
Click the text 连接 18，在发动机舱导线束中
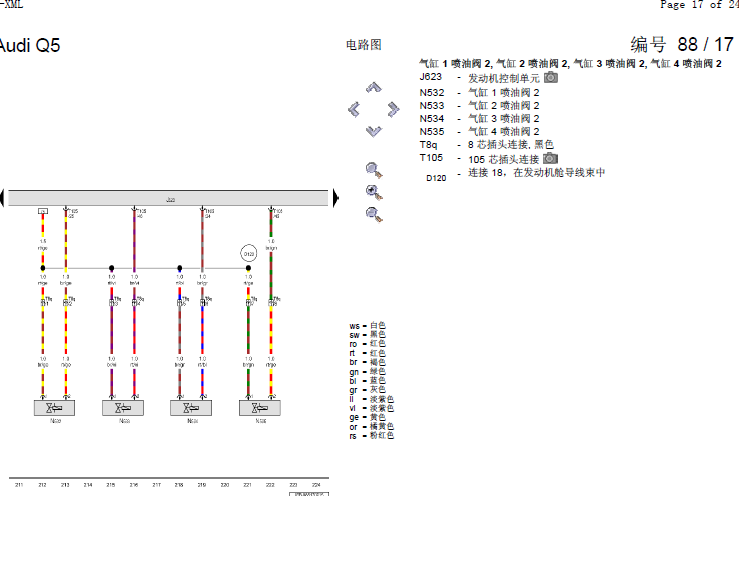point(536,173)
